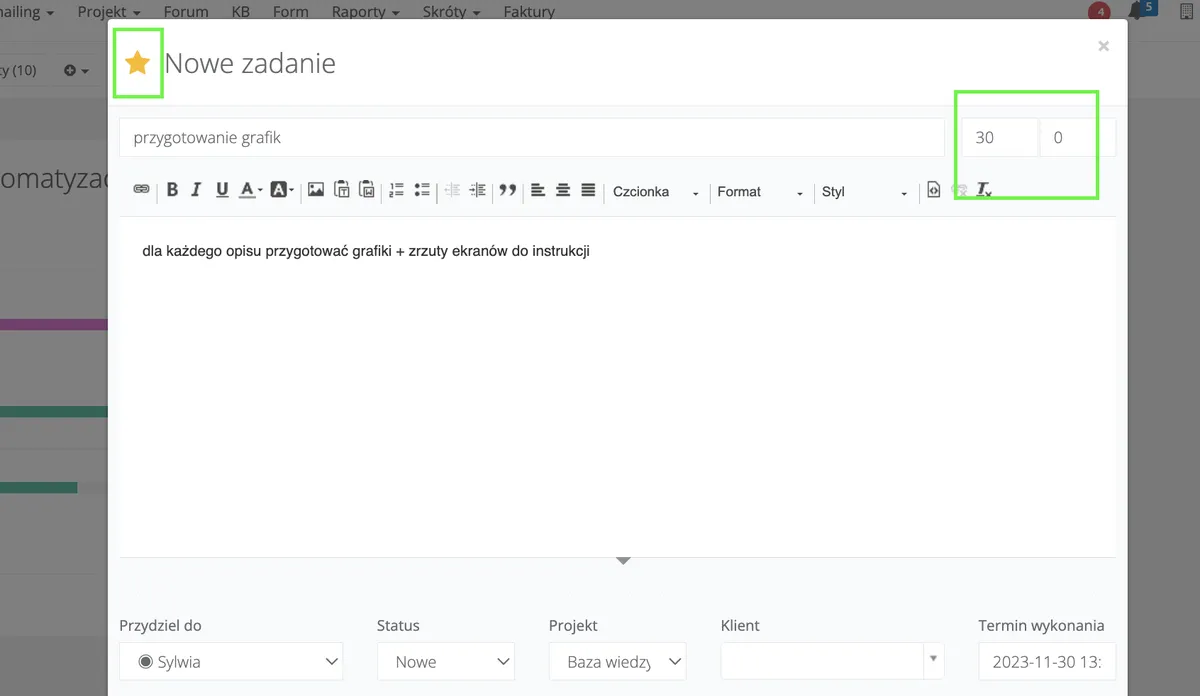Click the Termin wykonania date field

pyautogui.click(x=1047, y=661)
